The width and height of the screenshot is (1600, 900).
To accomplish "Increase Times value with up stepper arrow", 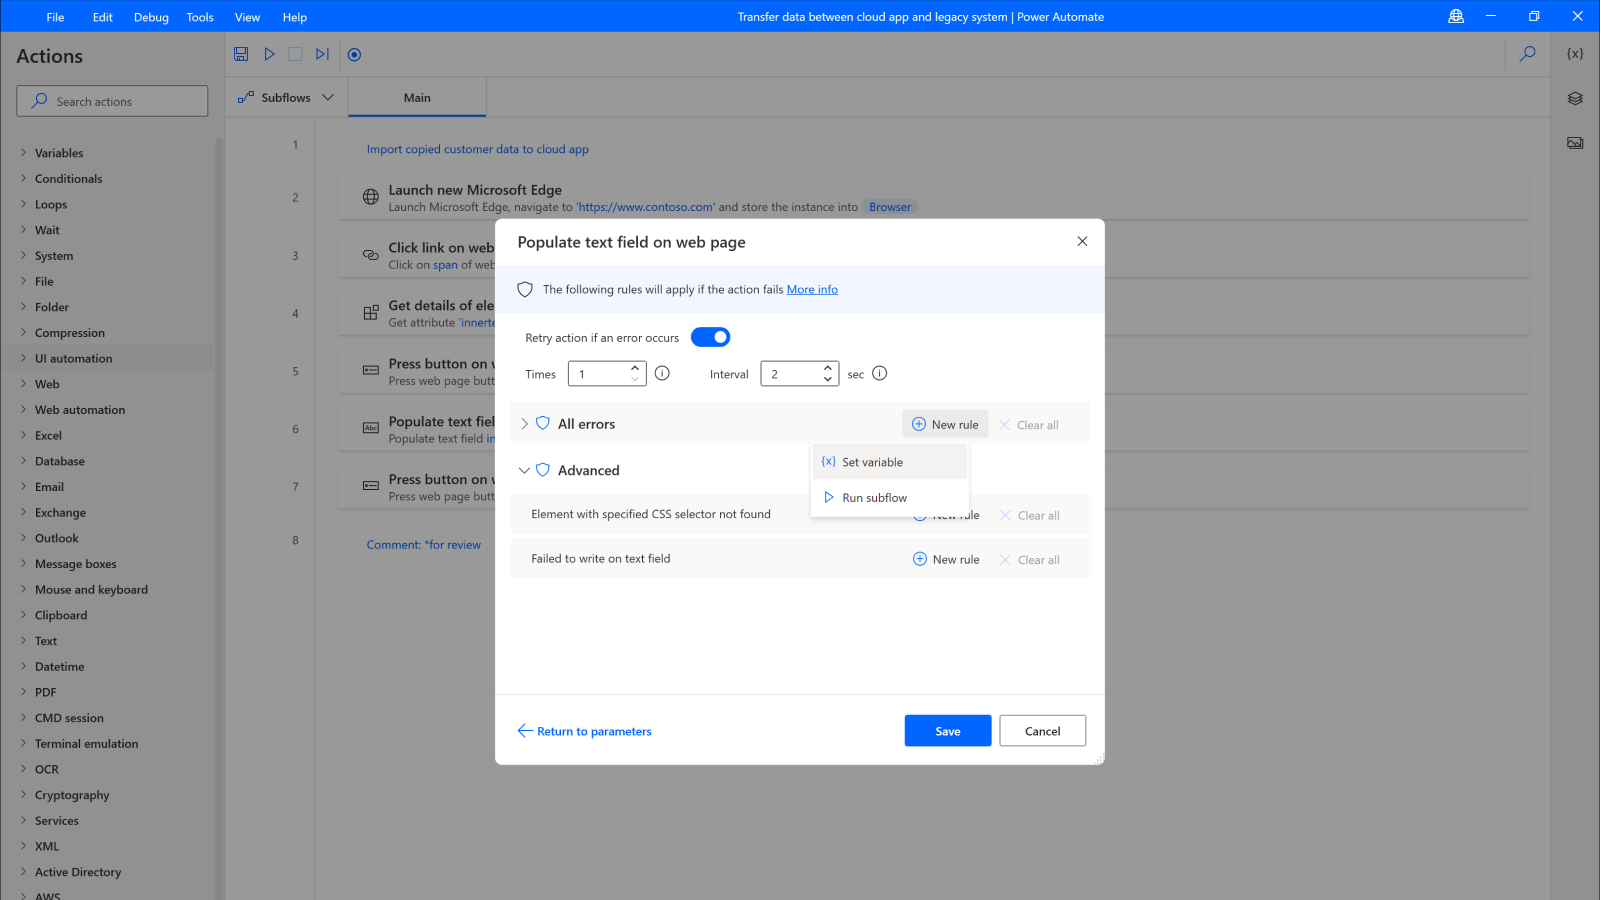I will click(x=634, y=368).
